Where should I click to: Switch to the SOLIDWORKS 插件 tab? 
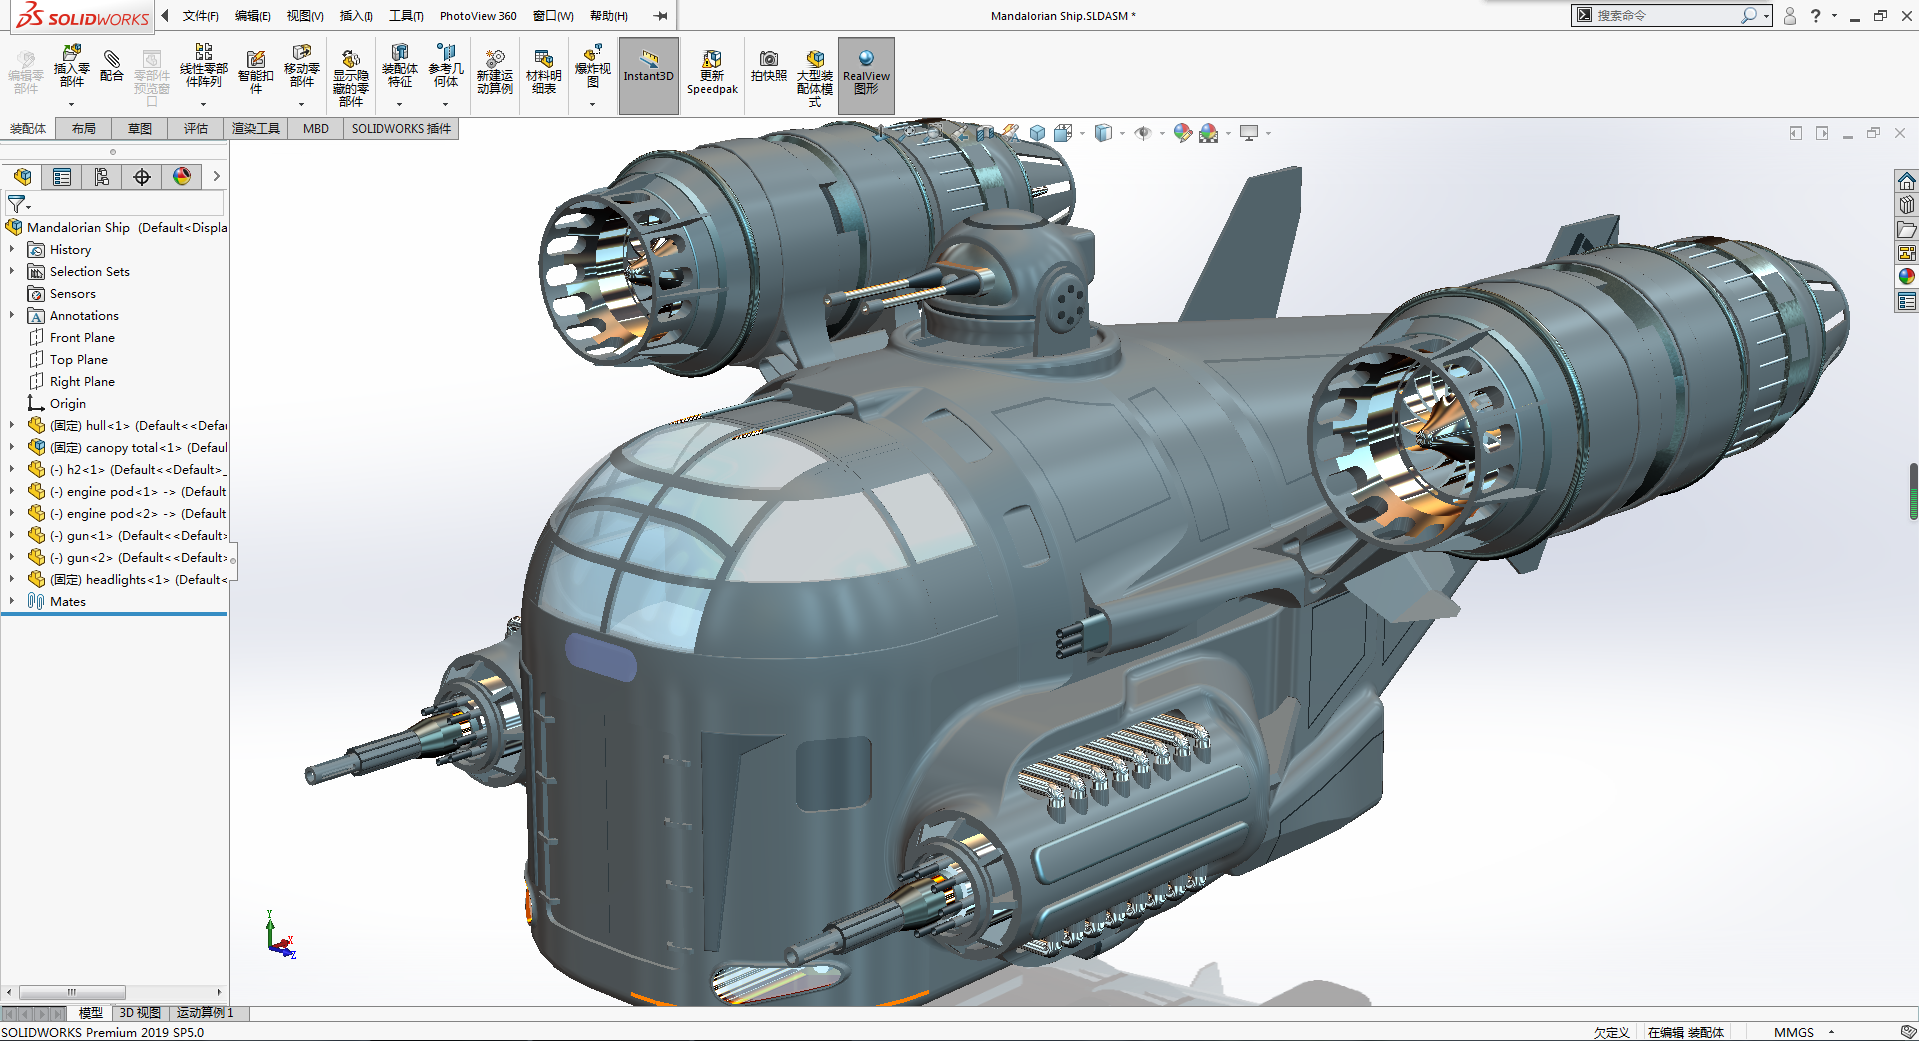(401, 128)
